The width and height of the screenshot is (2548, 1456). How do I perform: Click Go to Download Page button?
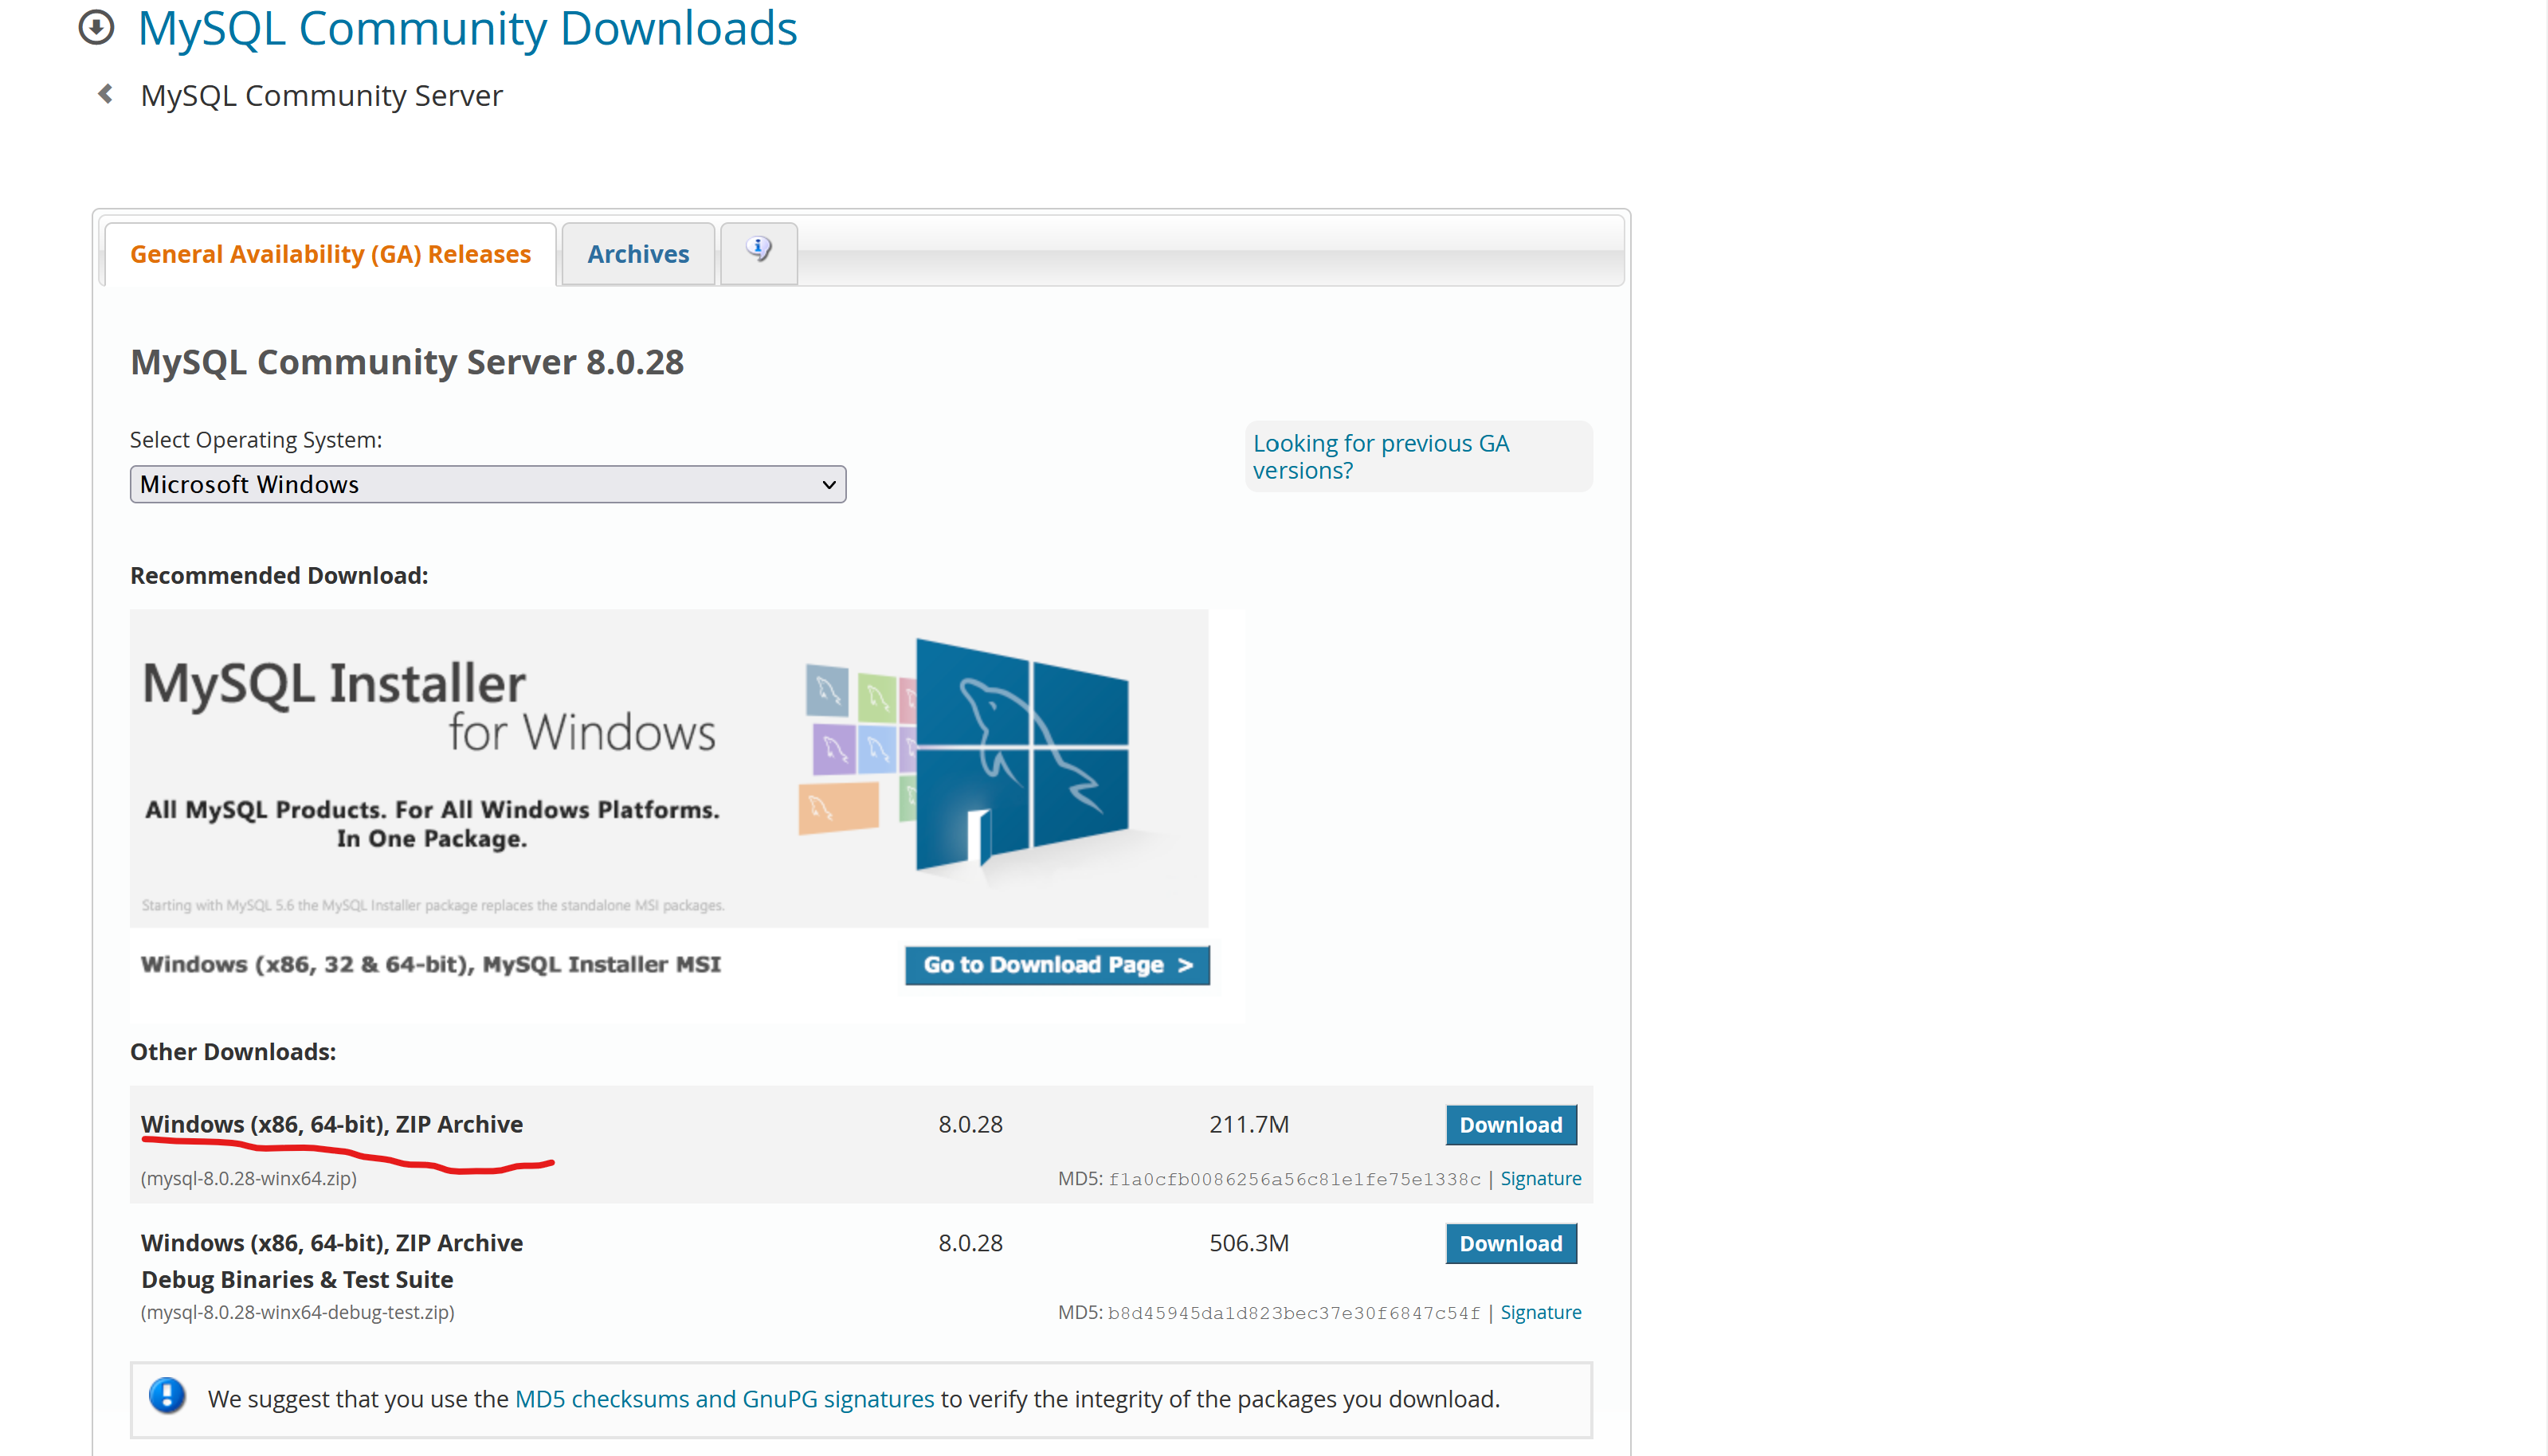(1057, 965)
